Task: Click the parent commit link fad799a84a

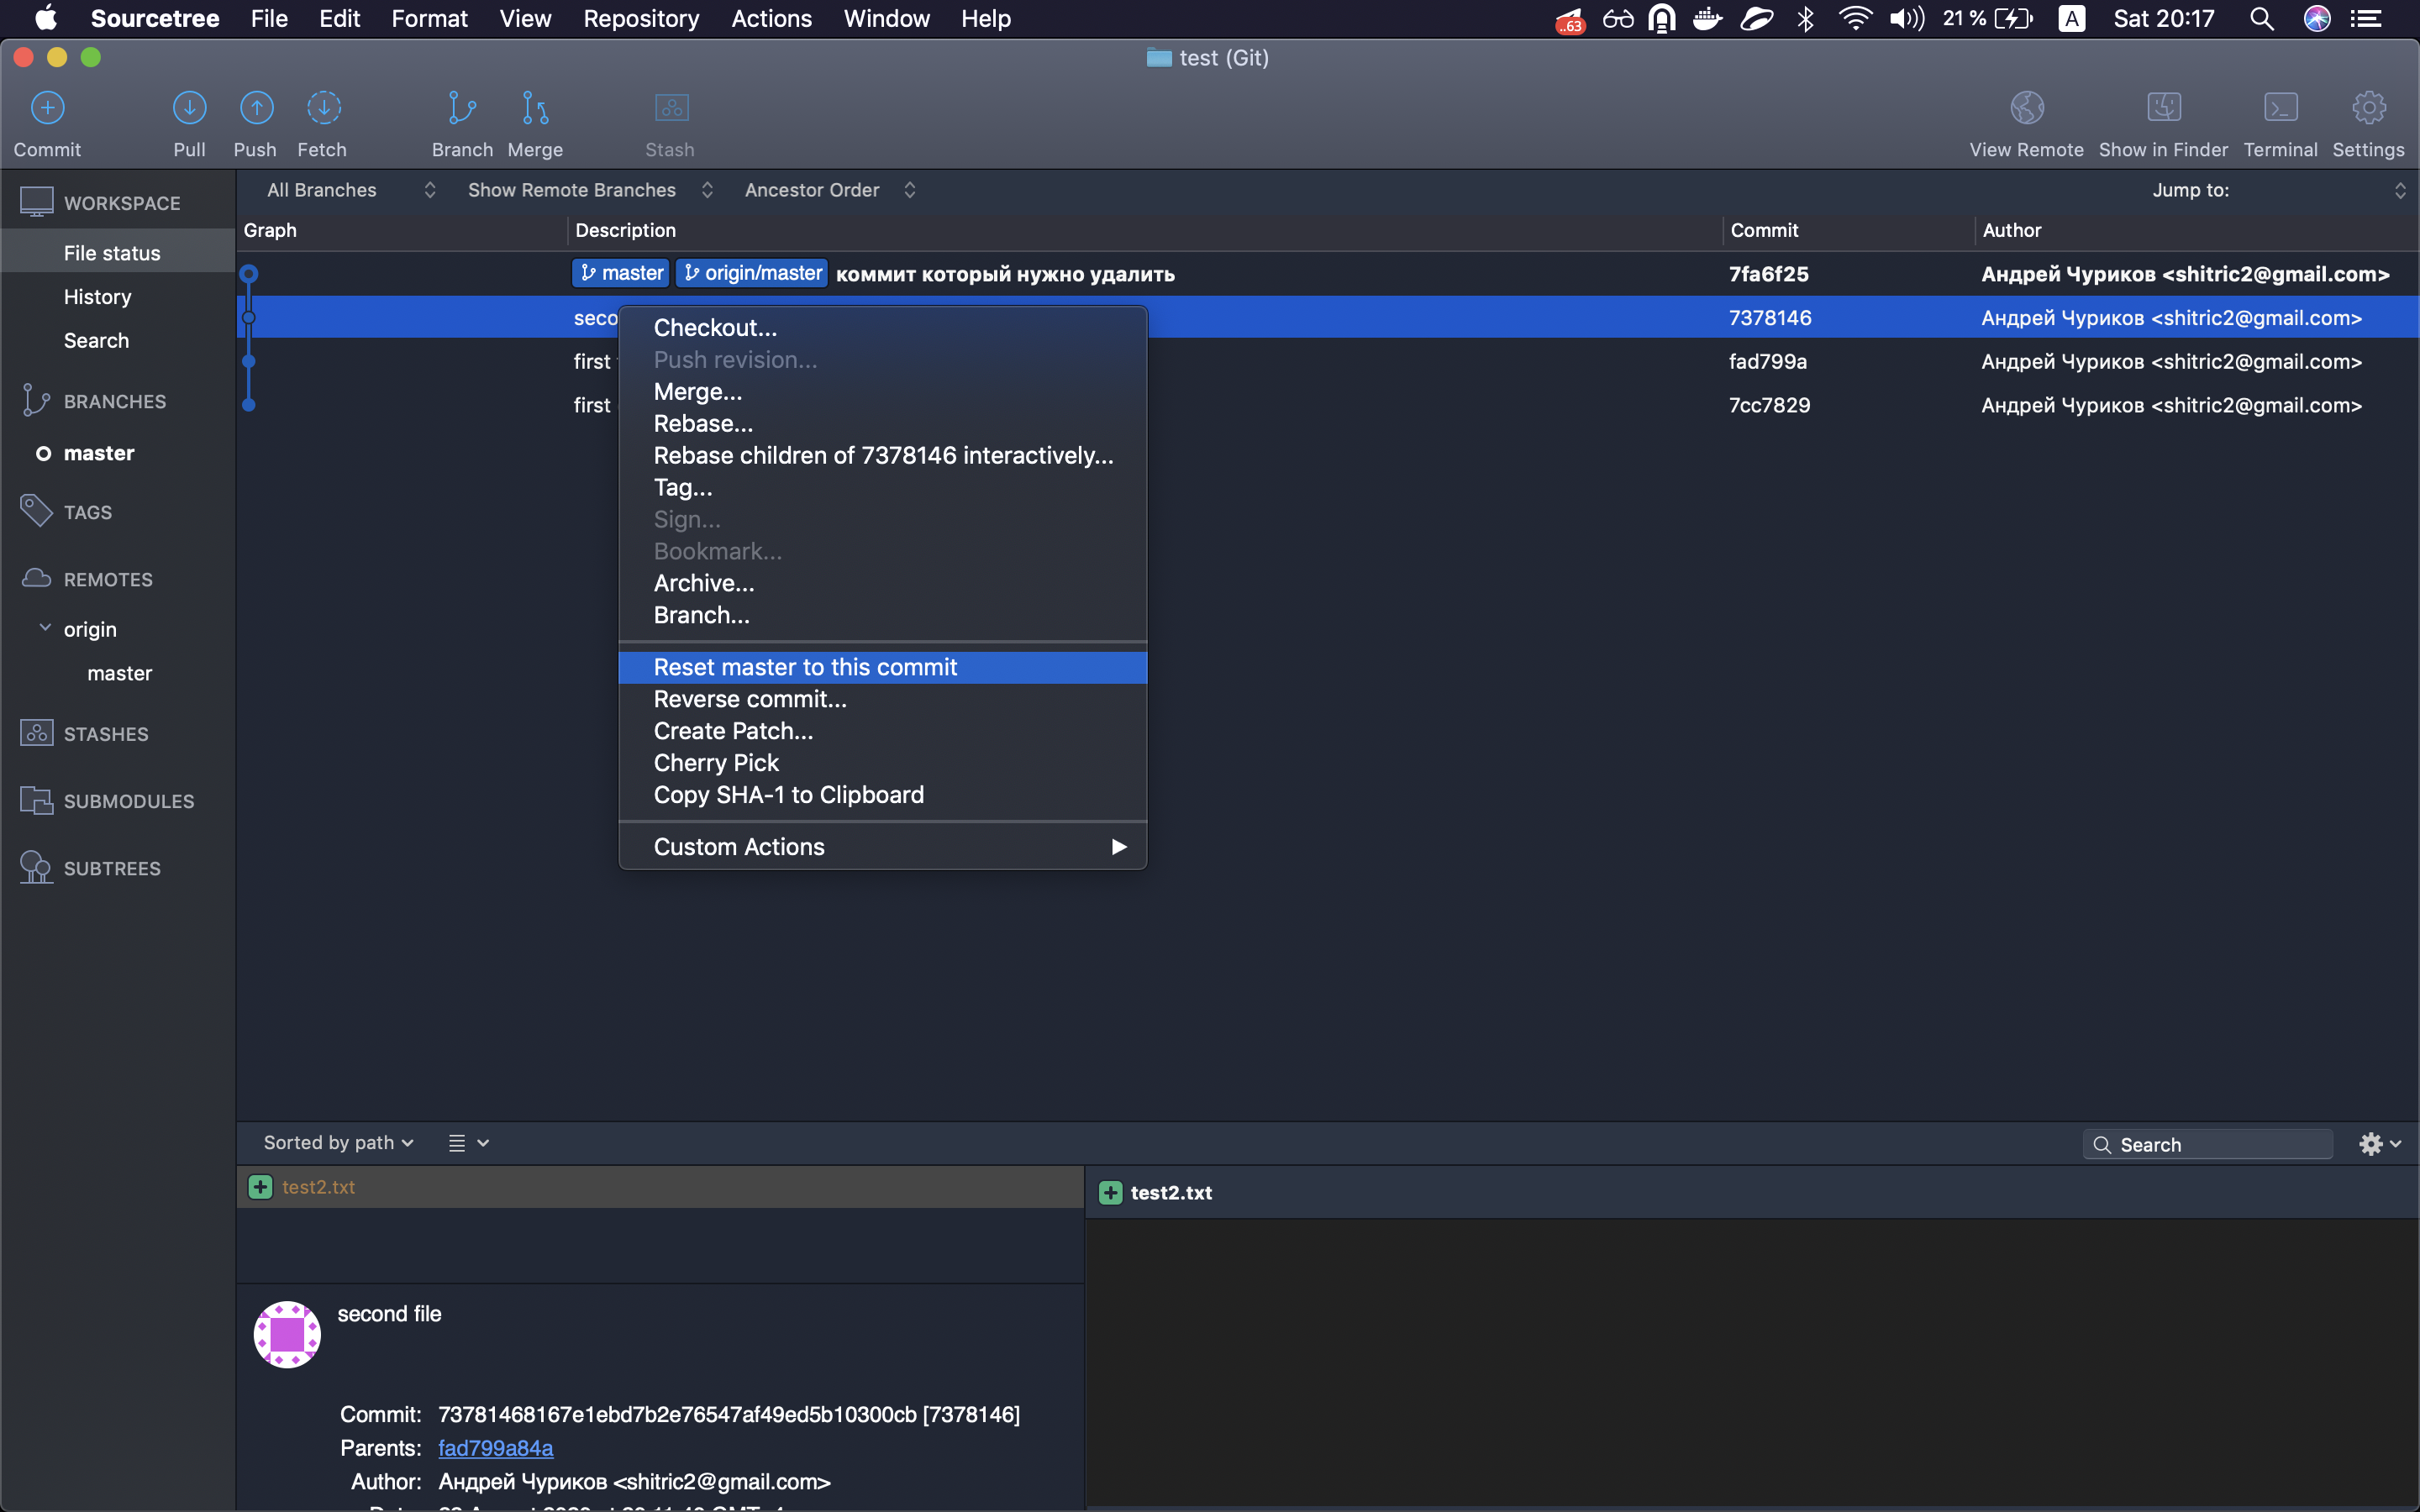Action: (495, 1448)
